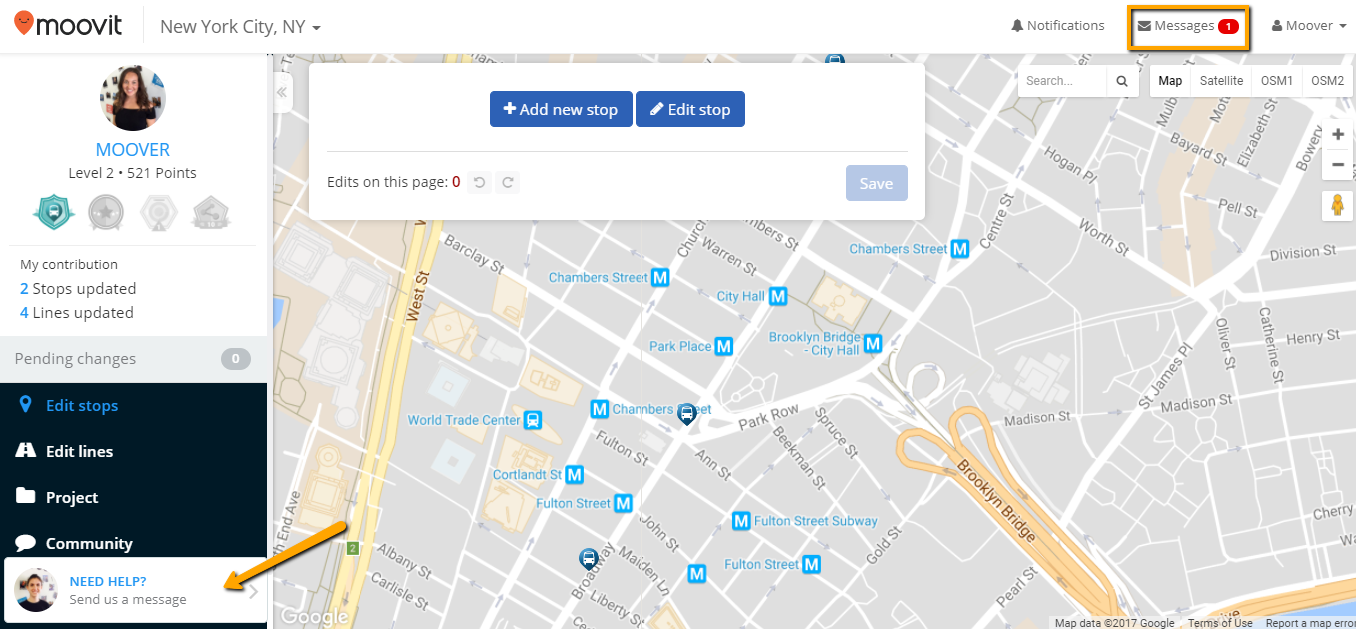Click Add new stop button
Screen dimensions: 1356x629
(x=561, y=109)
